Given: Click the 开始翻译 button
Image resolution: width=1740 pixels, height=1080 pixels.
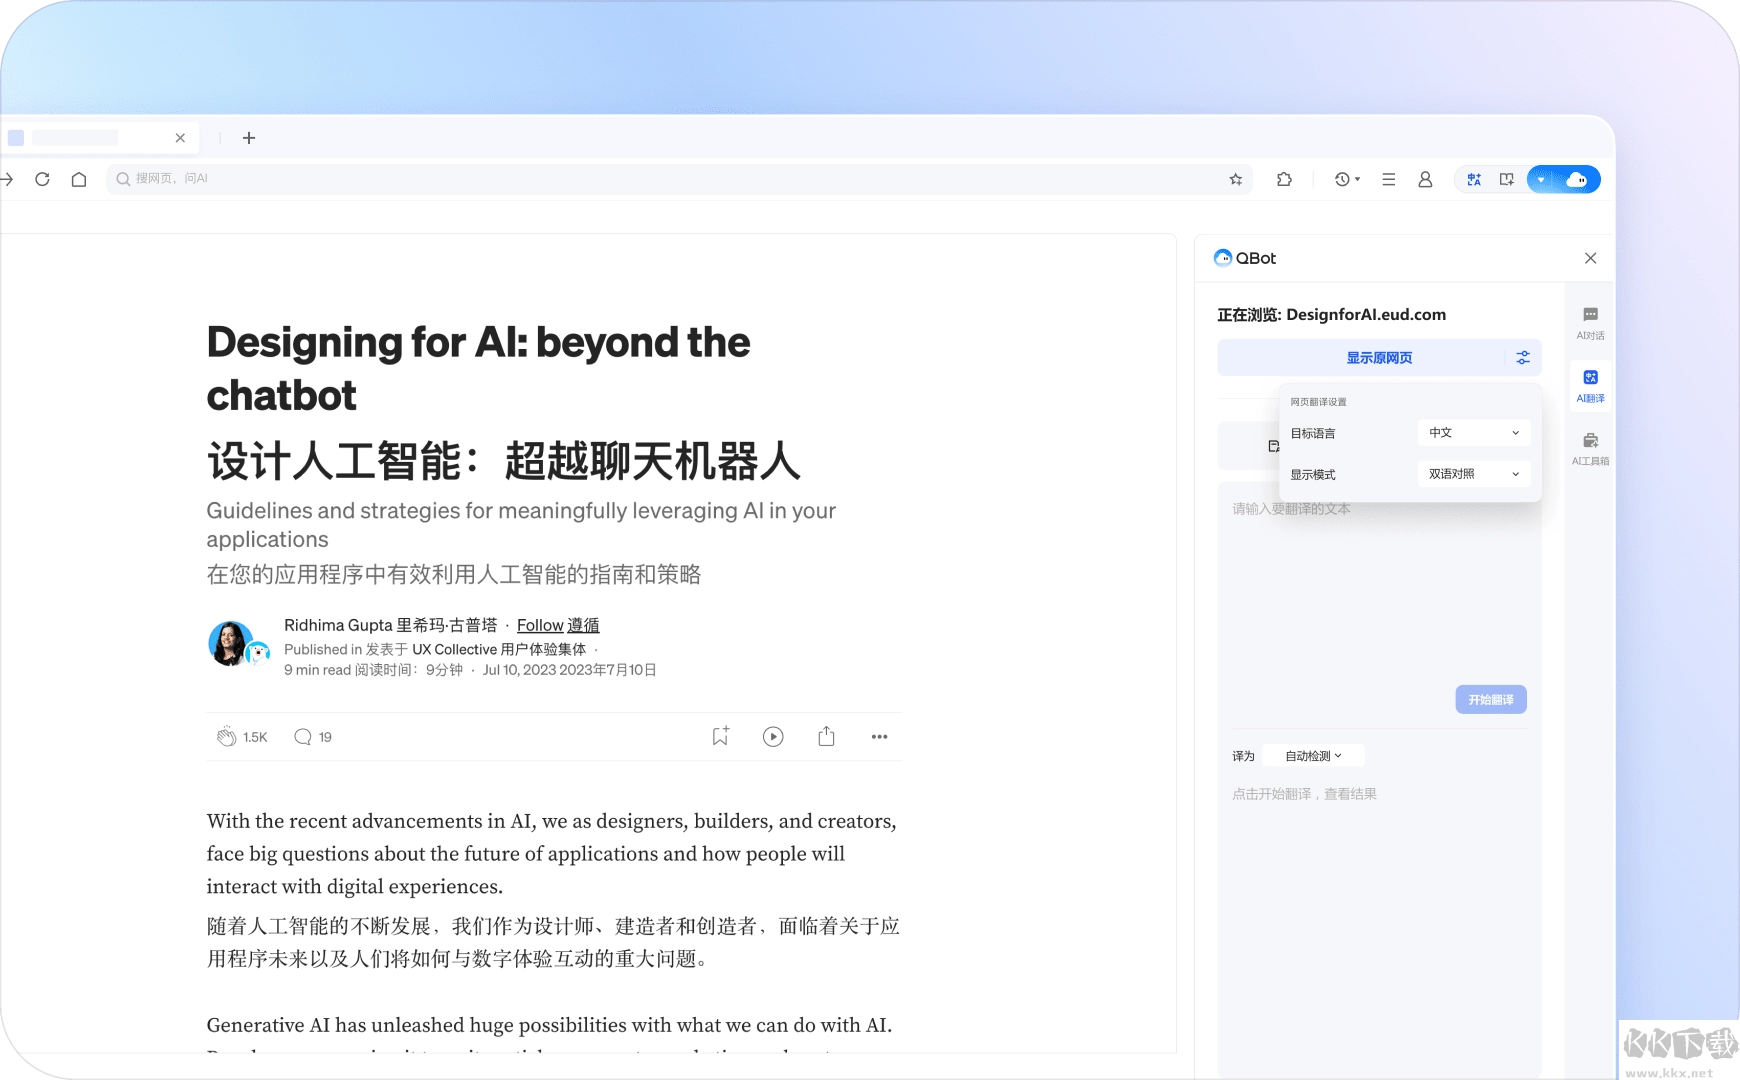Looking at the screenshot, I should (x=1490, y=700).
